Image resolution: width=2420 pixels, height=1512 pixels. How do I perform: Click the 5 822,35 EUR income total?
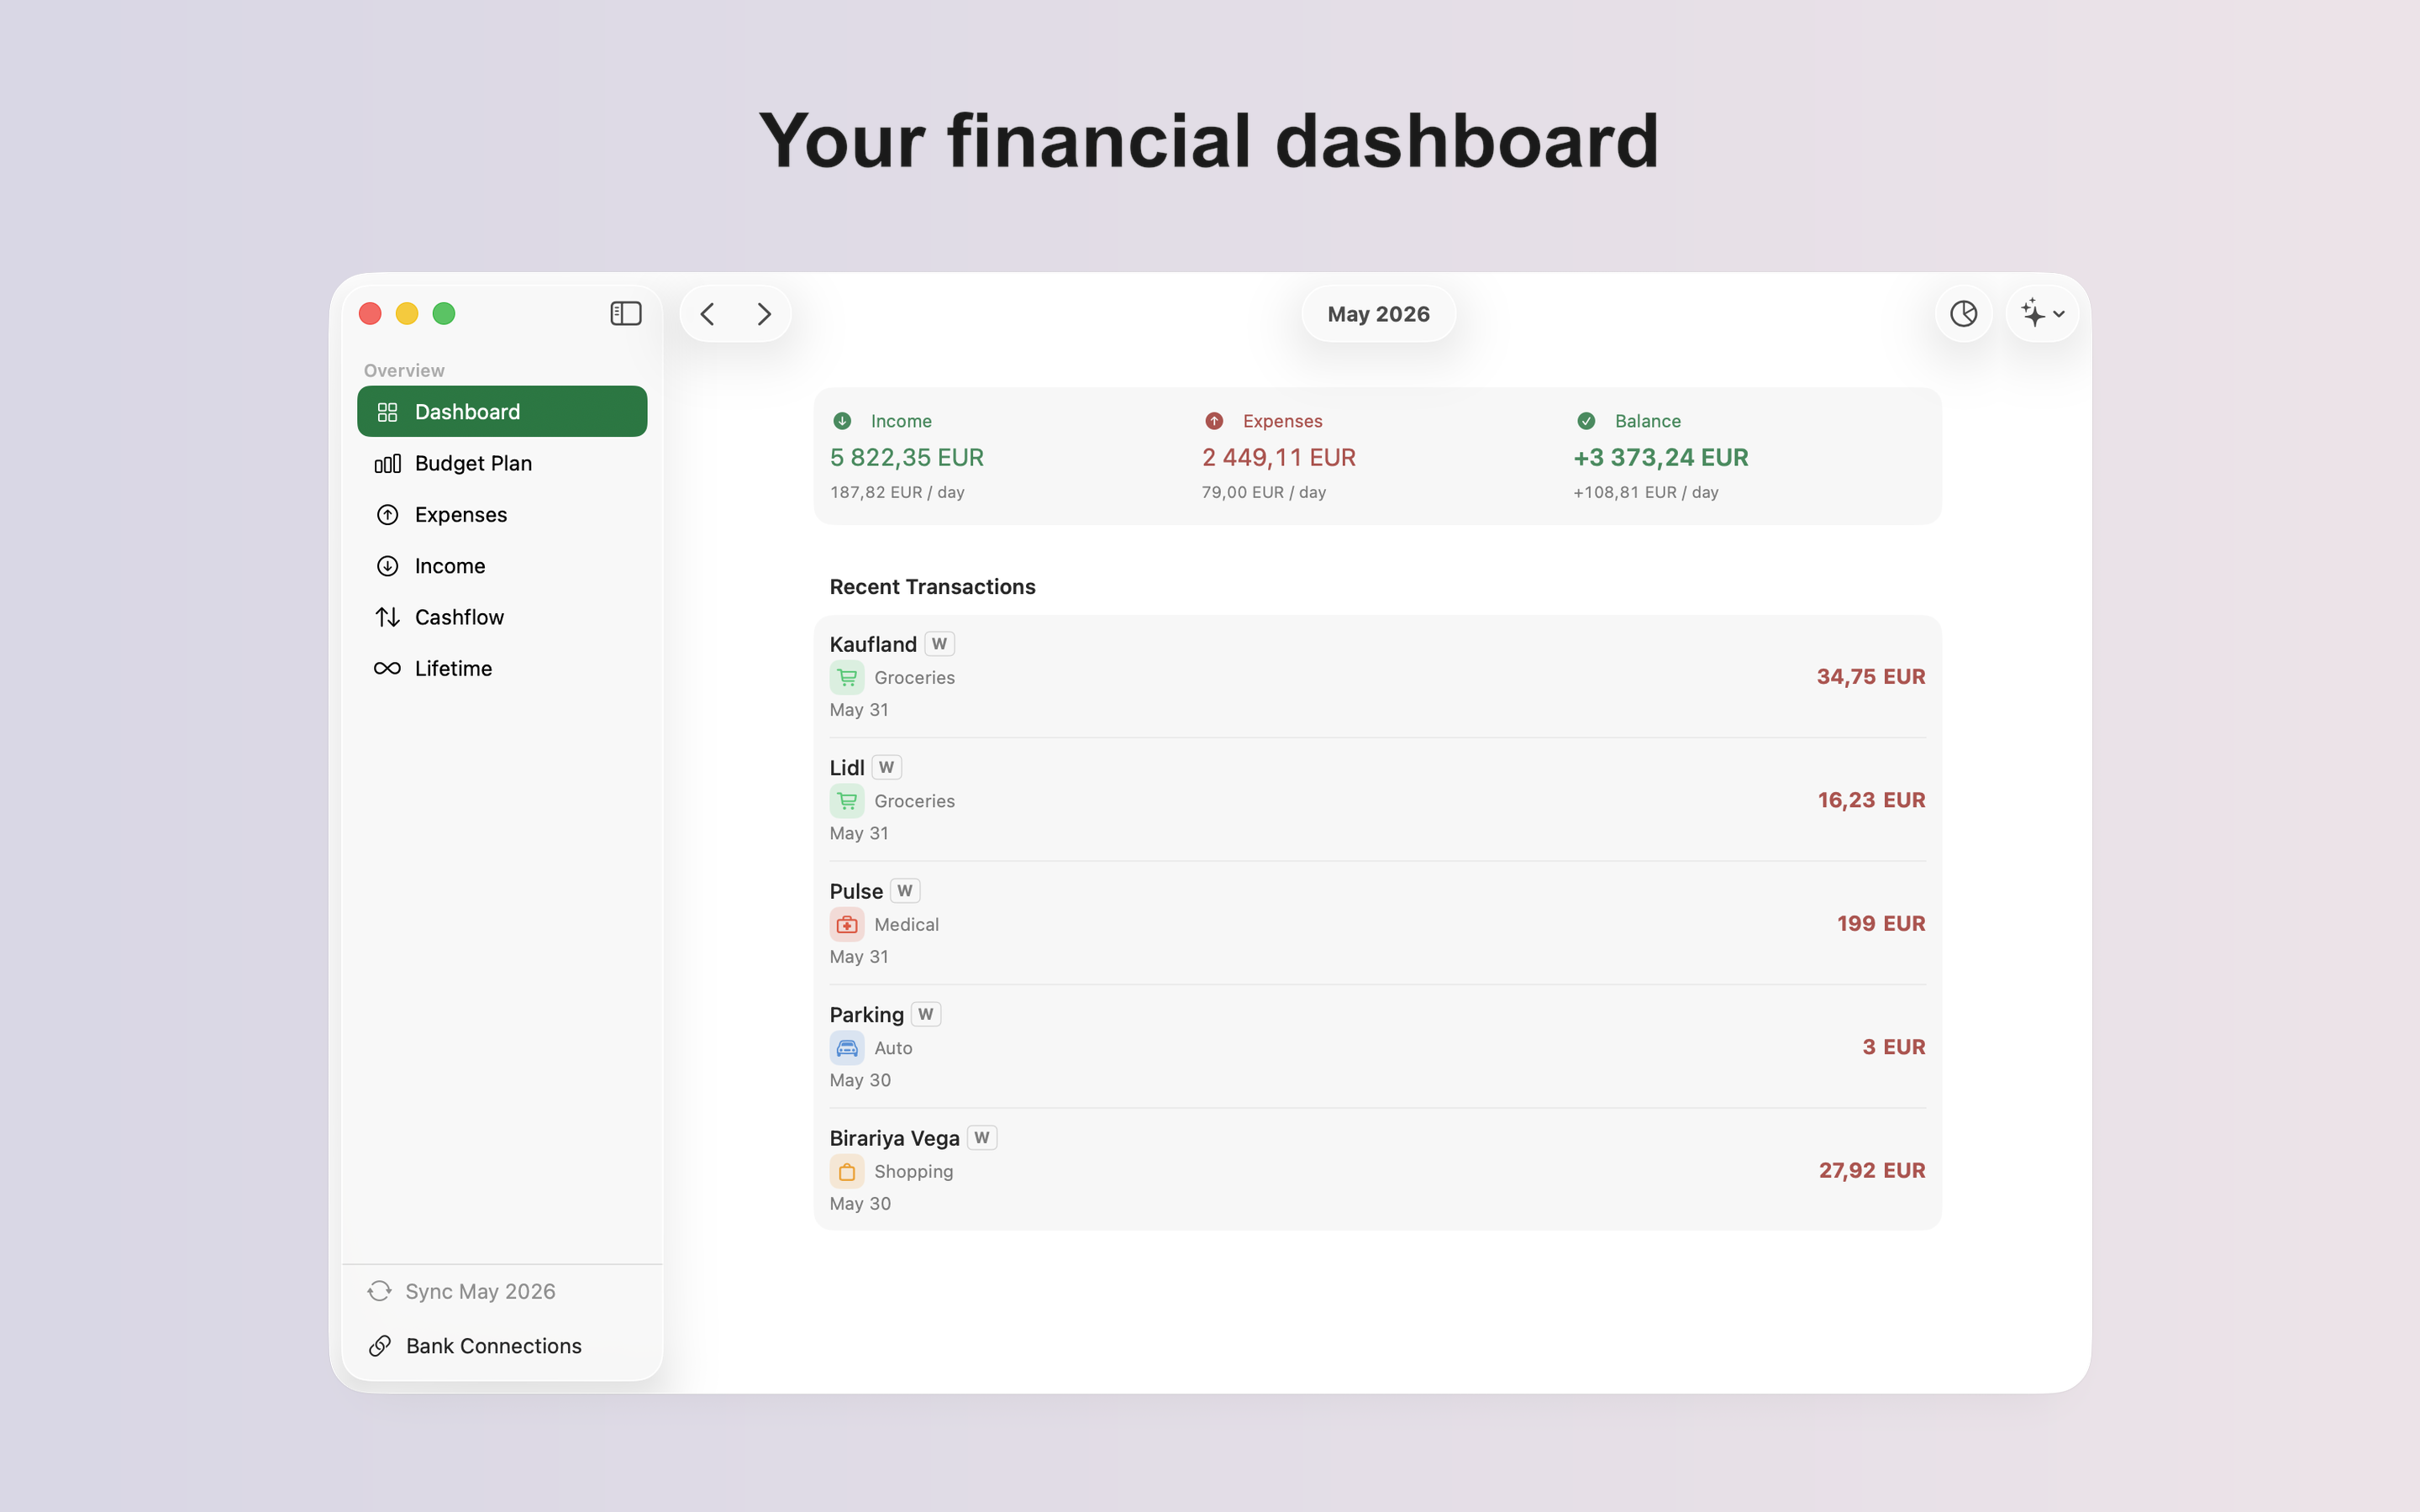(907, 457)
